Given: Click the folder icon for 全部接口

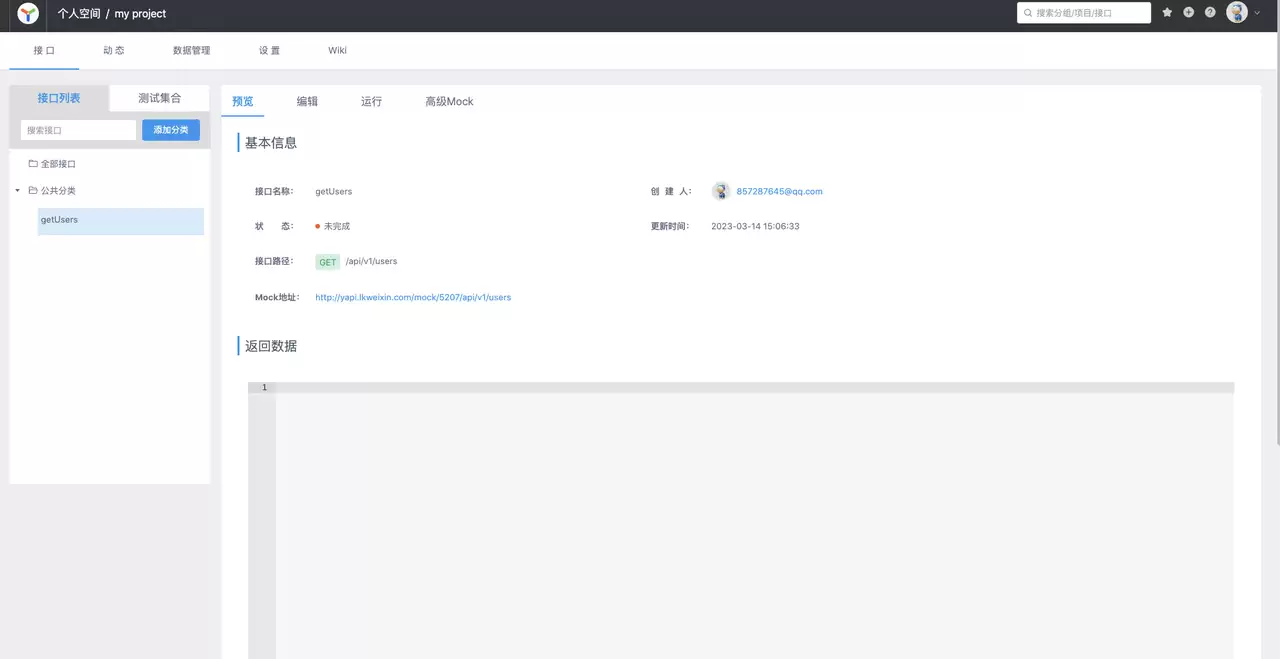Looking at the screenshot, I should point(33,163).
